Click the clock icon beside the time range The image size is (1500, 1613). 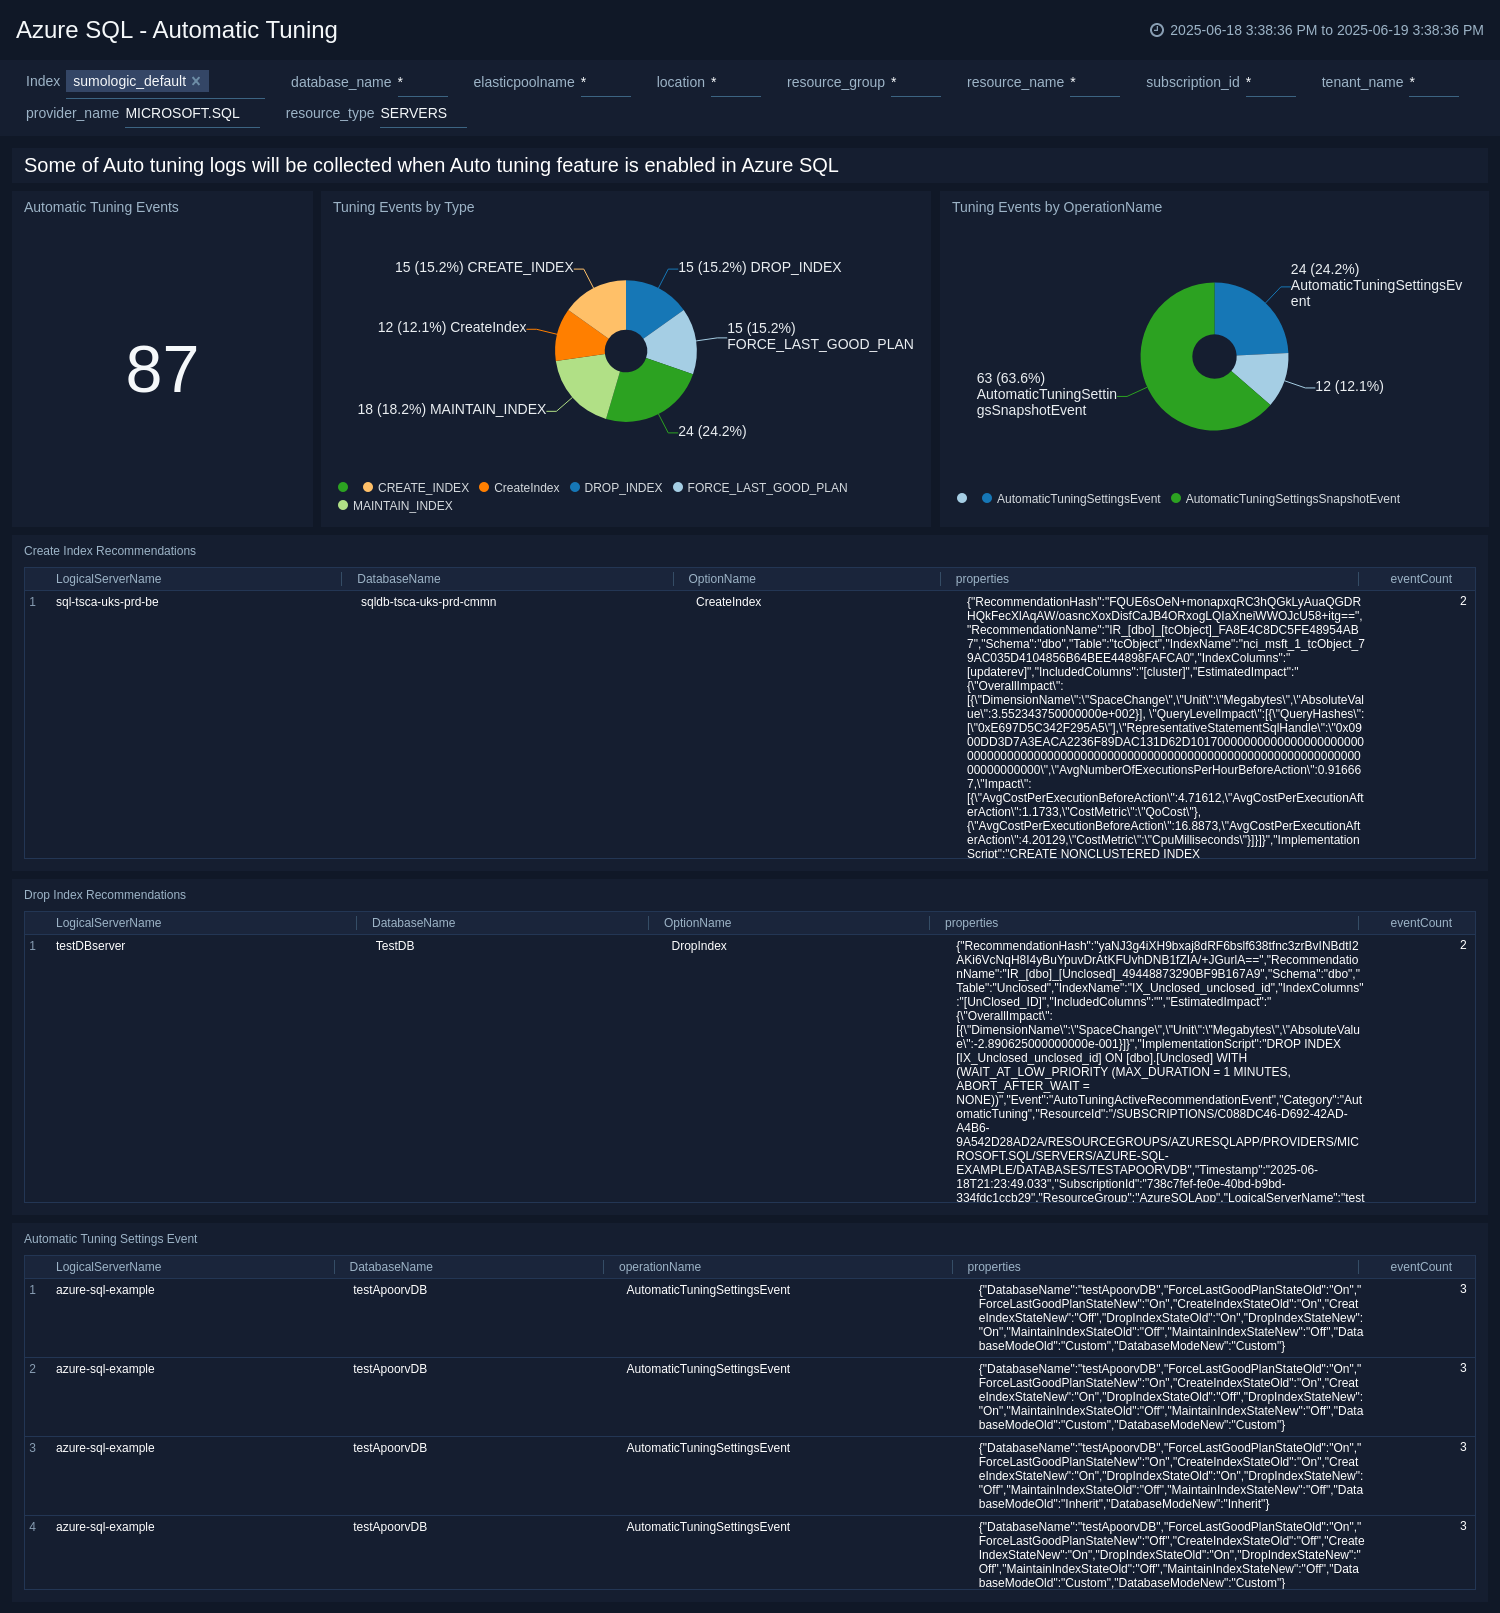1157,30
